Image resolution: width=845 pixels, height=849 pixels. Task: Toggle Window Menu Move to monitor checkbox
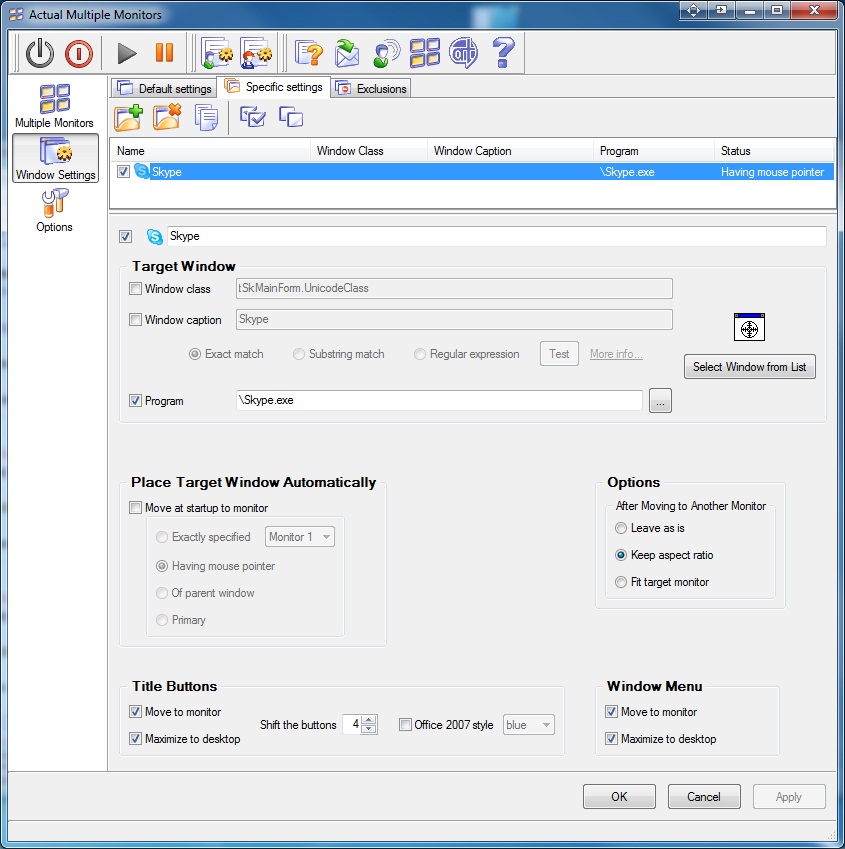pos(612,711)
